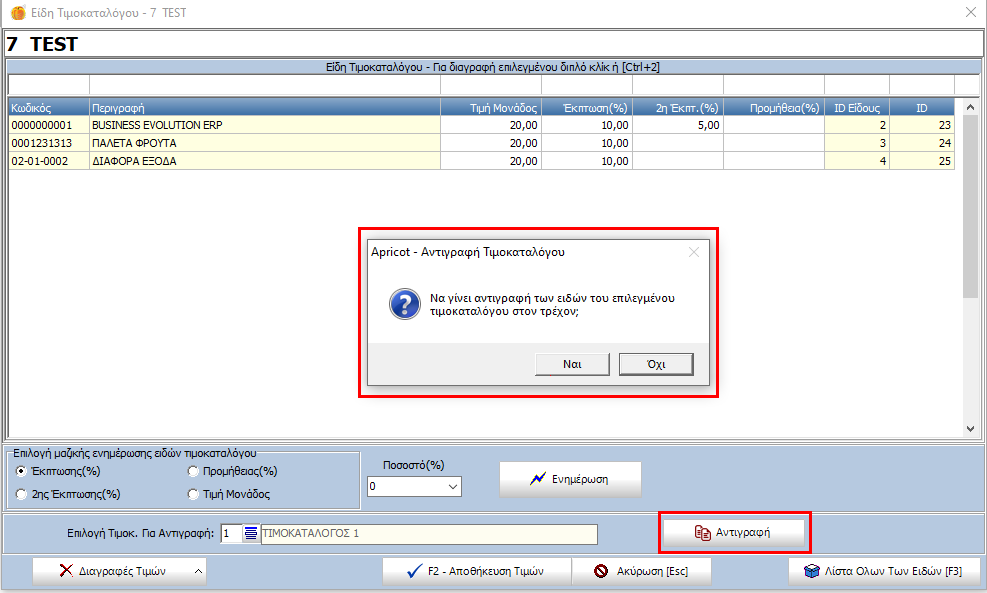Open Λίστα Όλων Των Ειδών [F3]

[x=884, y=571]
